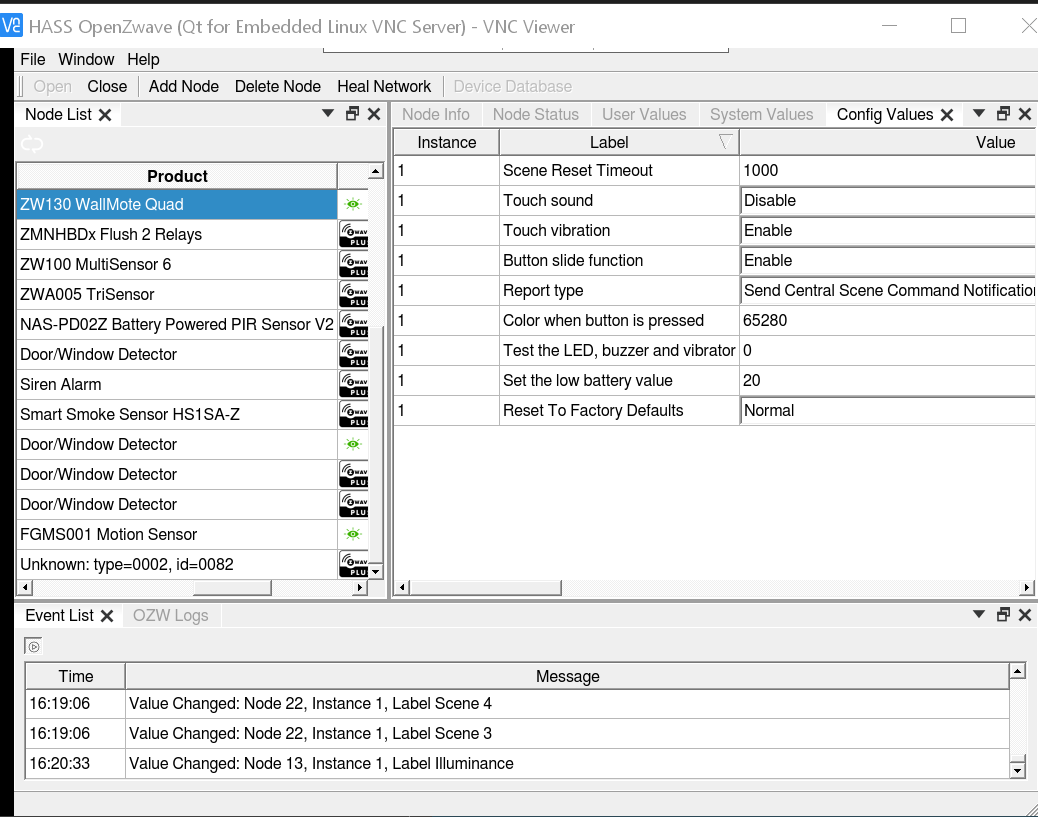Click the Z-Wave Plus icon beside ZW100 MultiSensor 6

tap(353, 264)
